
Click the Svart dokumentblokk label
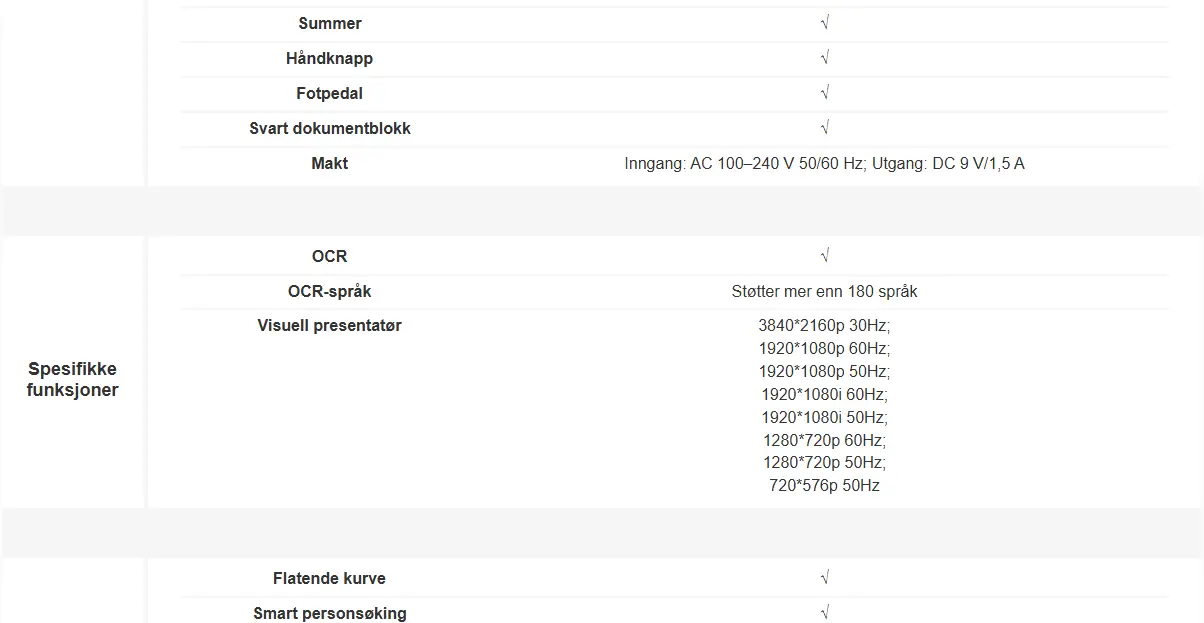329,128
